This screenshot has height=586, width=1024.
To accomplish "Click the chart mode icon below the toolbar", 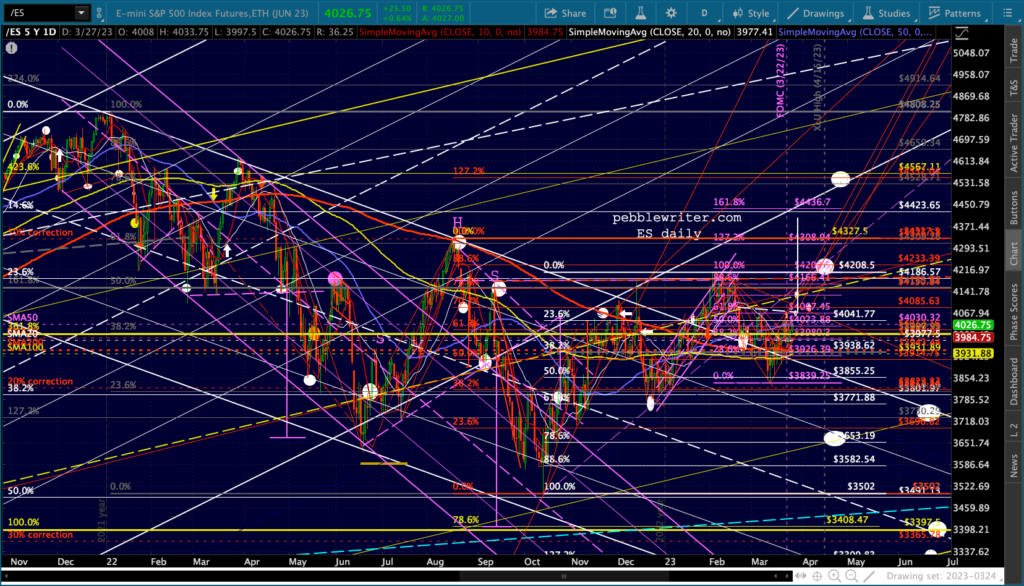I will click(961, 33).
